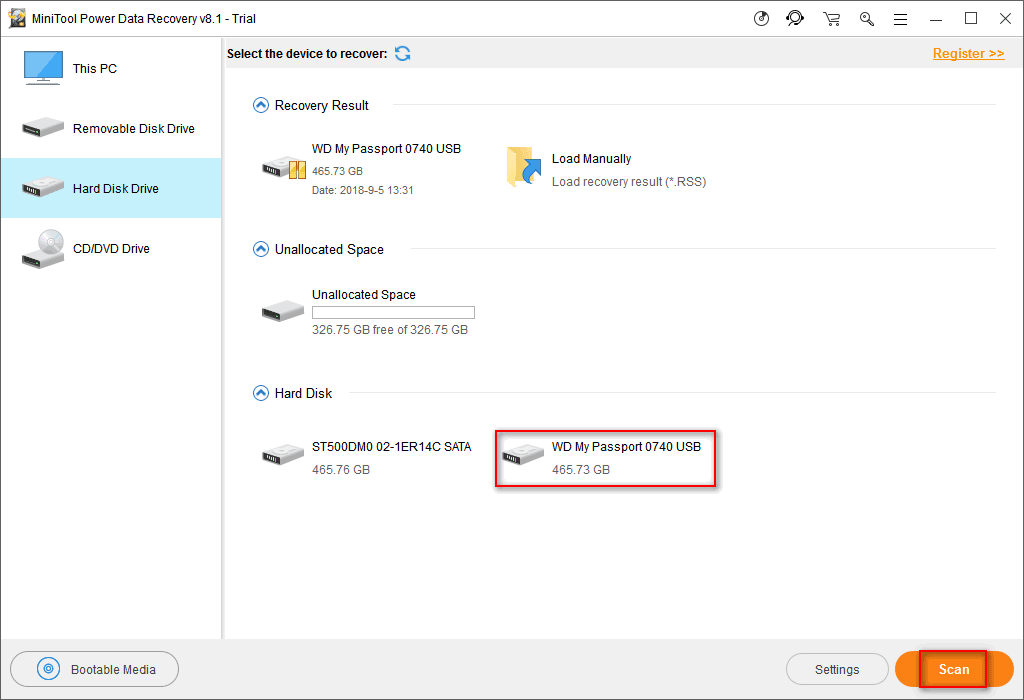Collapse the Recovery Result section
This screenshot has width=1024, height=700.
click(261, 105)
